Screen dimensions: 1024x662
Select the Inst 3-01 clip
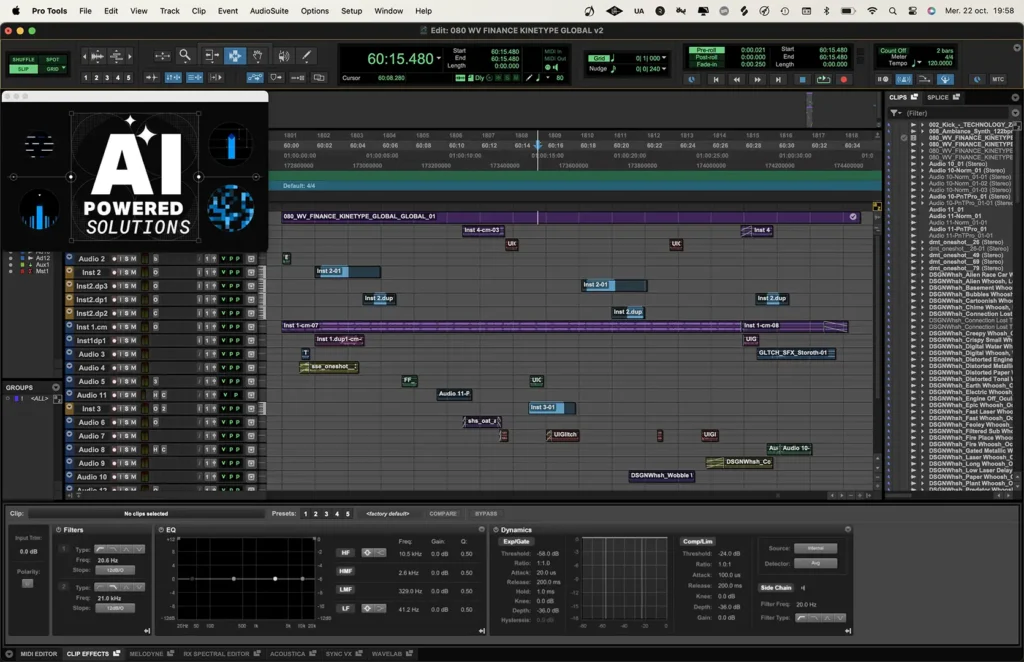point(548,408)
